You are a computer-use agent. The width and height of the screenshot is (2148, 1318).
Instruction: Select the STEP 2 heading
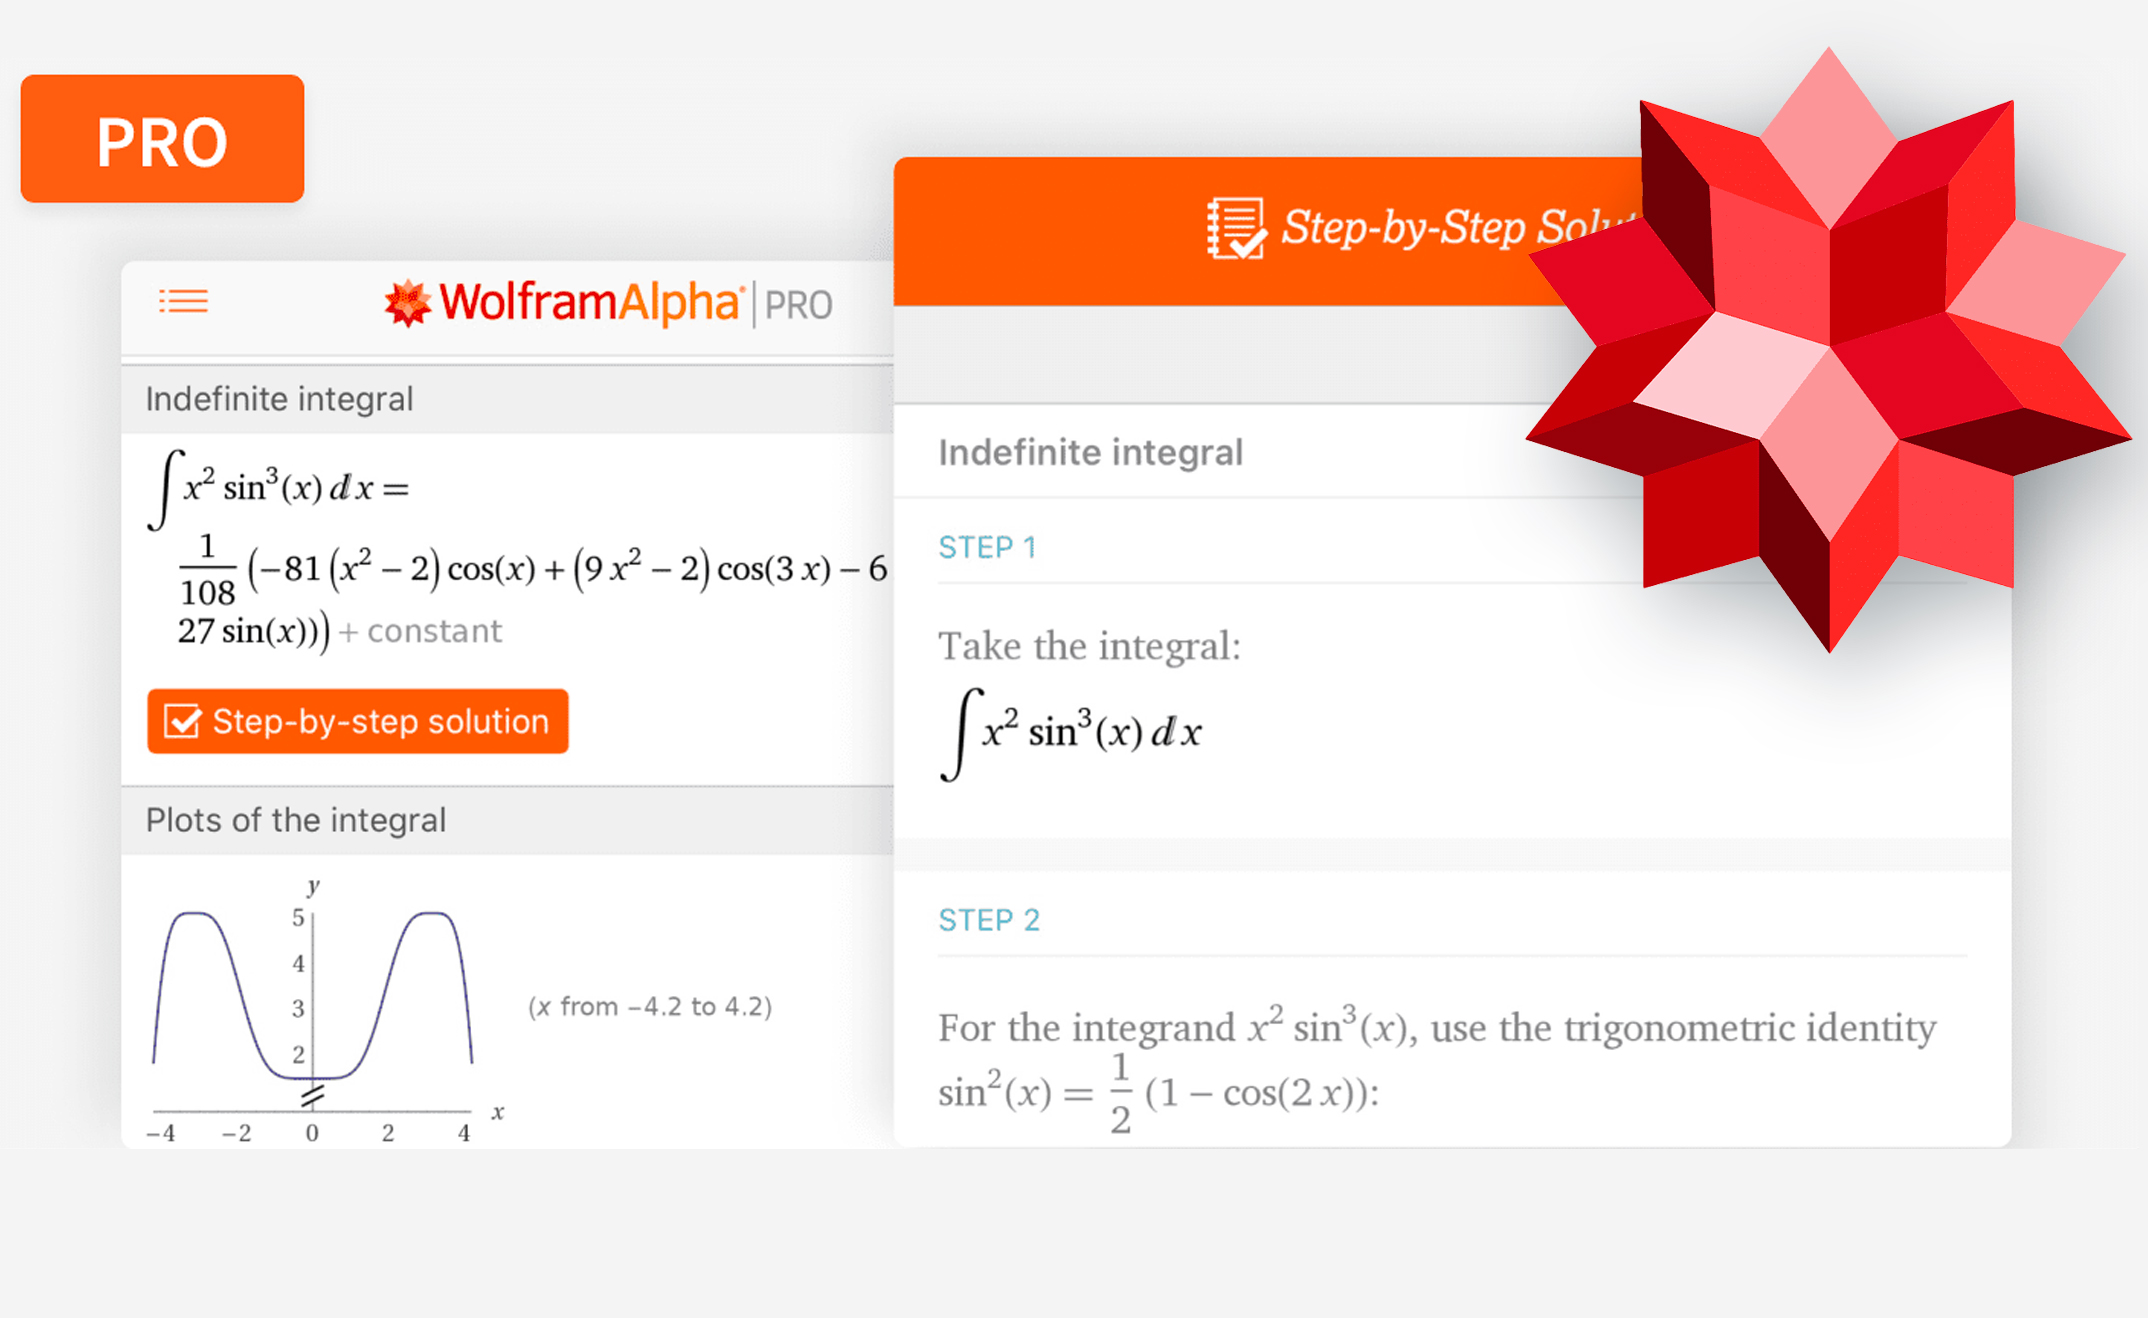(988, 920)
